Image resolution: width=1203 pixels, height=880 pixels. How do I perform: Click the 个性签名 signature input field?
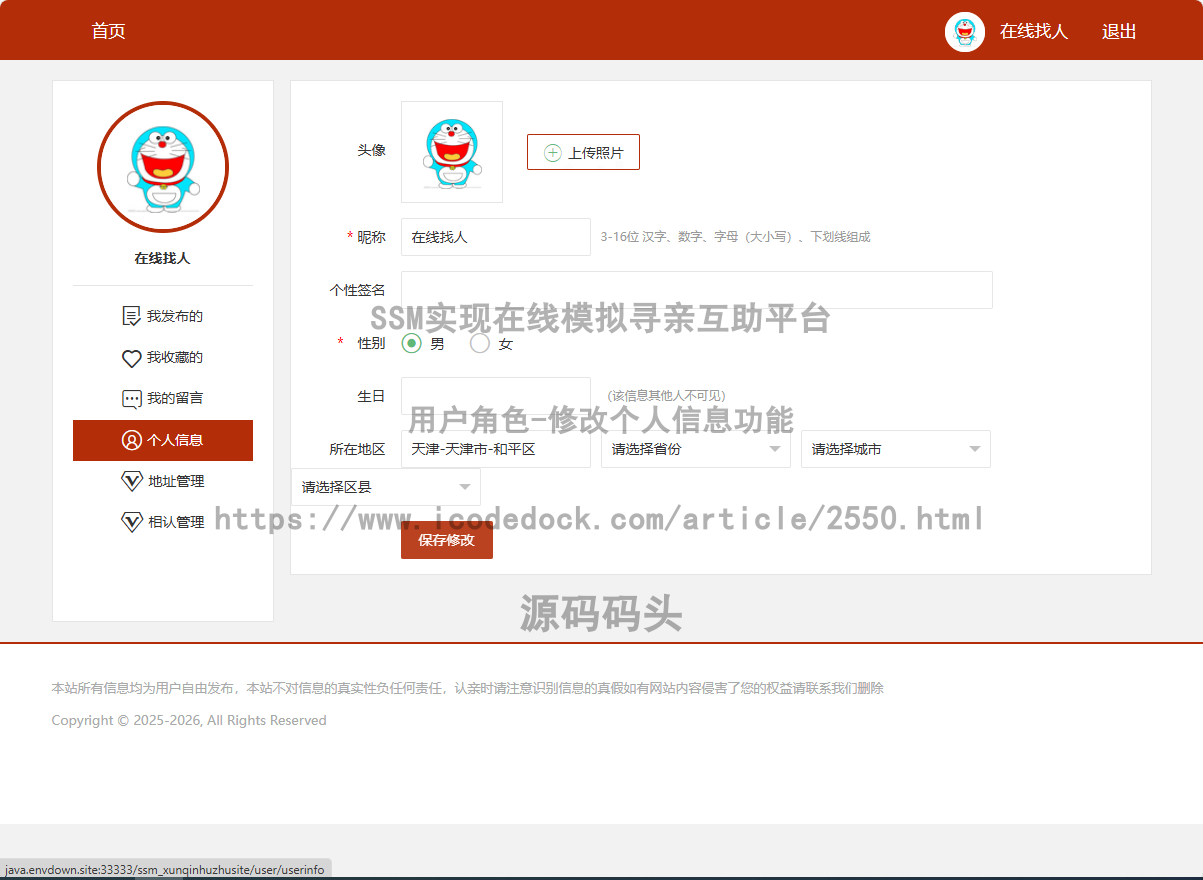[x=697, y=290]
